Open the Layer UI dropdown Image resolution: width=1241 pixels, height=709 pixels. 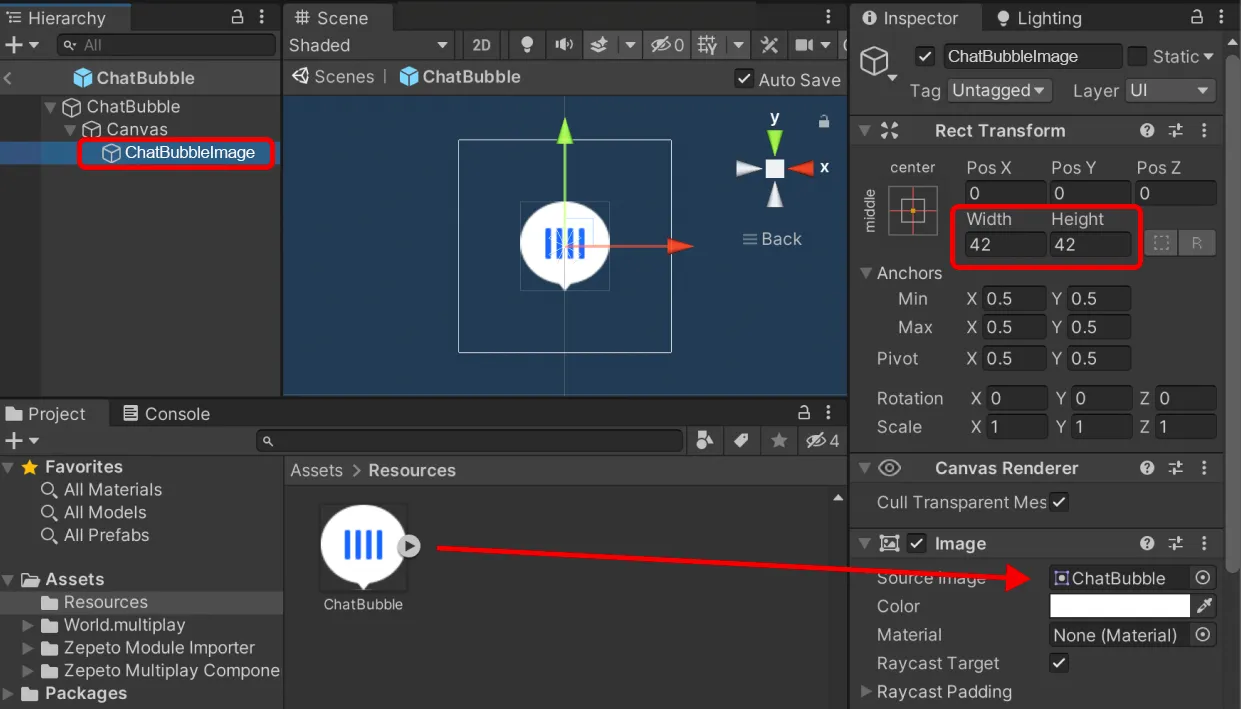click(x=1170, y=90)
